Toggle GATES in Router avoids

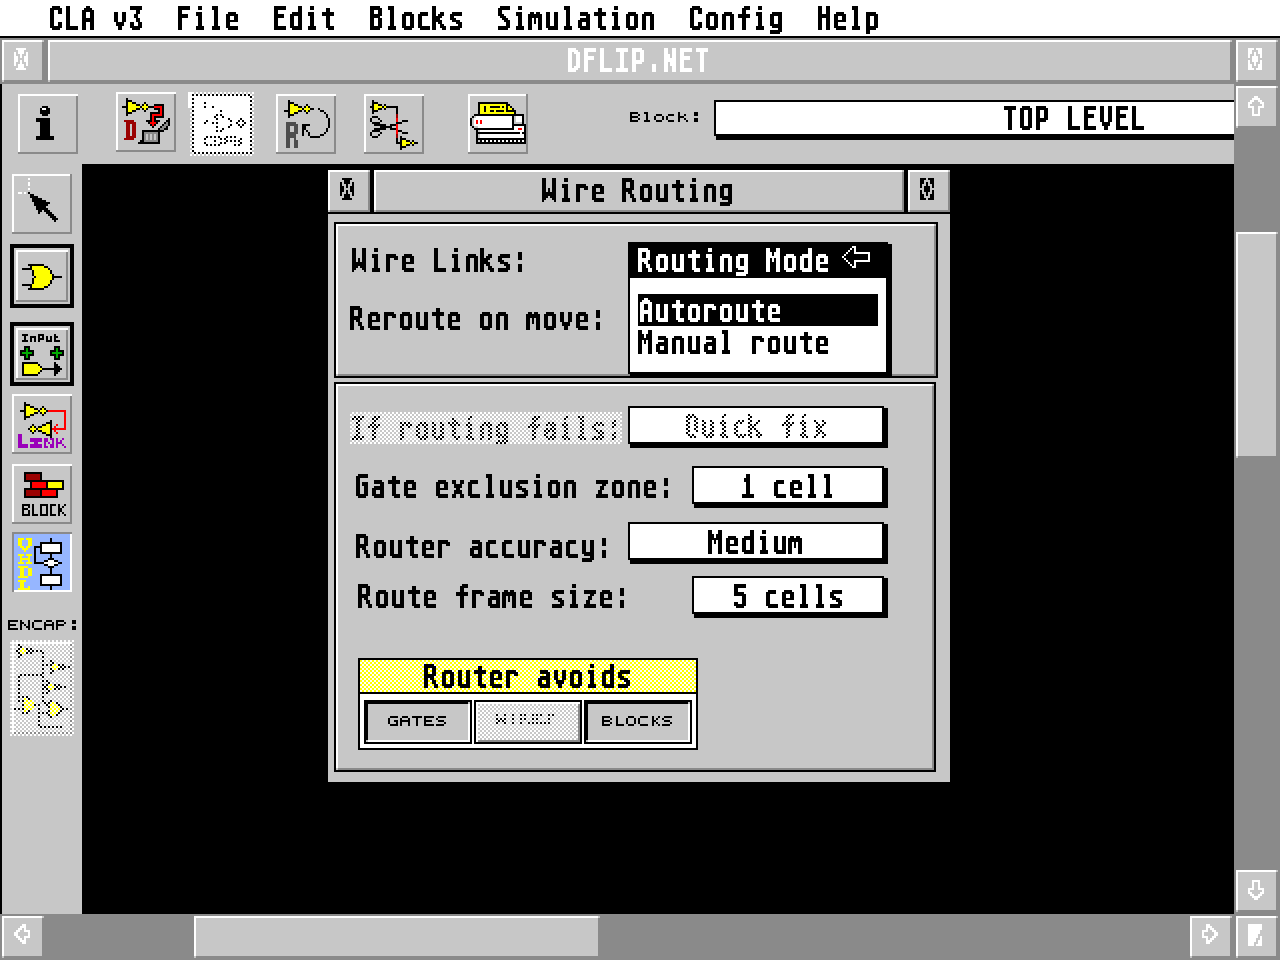tap(417, 721)
